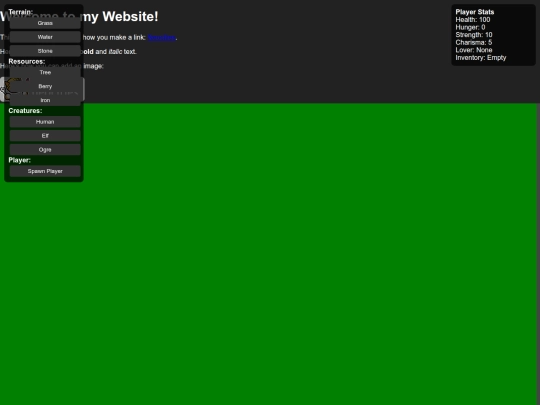Viewport: 540px width, 405px height.
Task: Click the 'Lover: None' stat text
Action: click(x=474, y=50)
